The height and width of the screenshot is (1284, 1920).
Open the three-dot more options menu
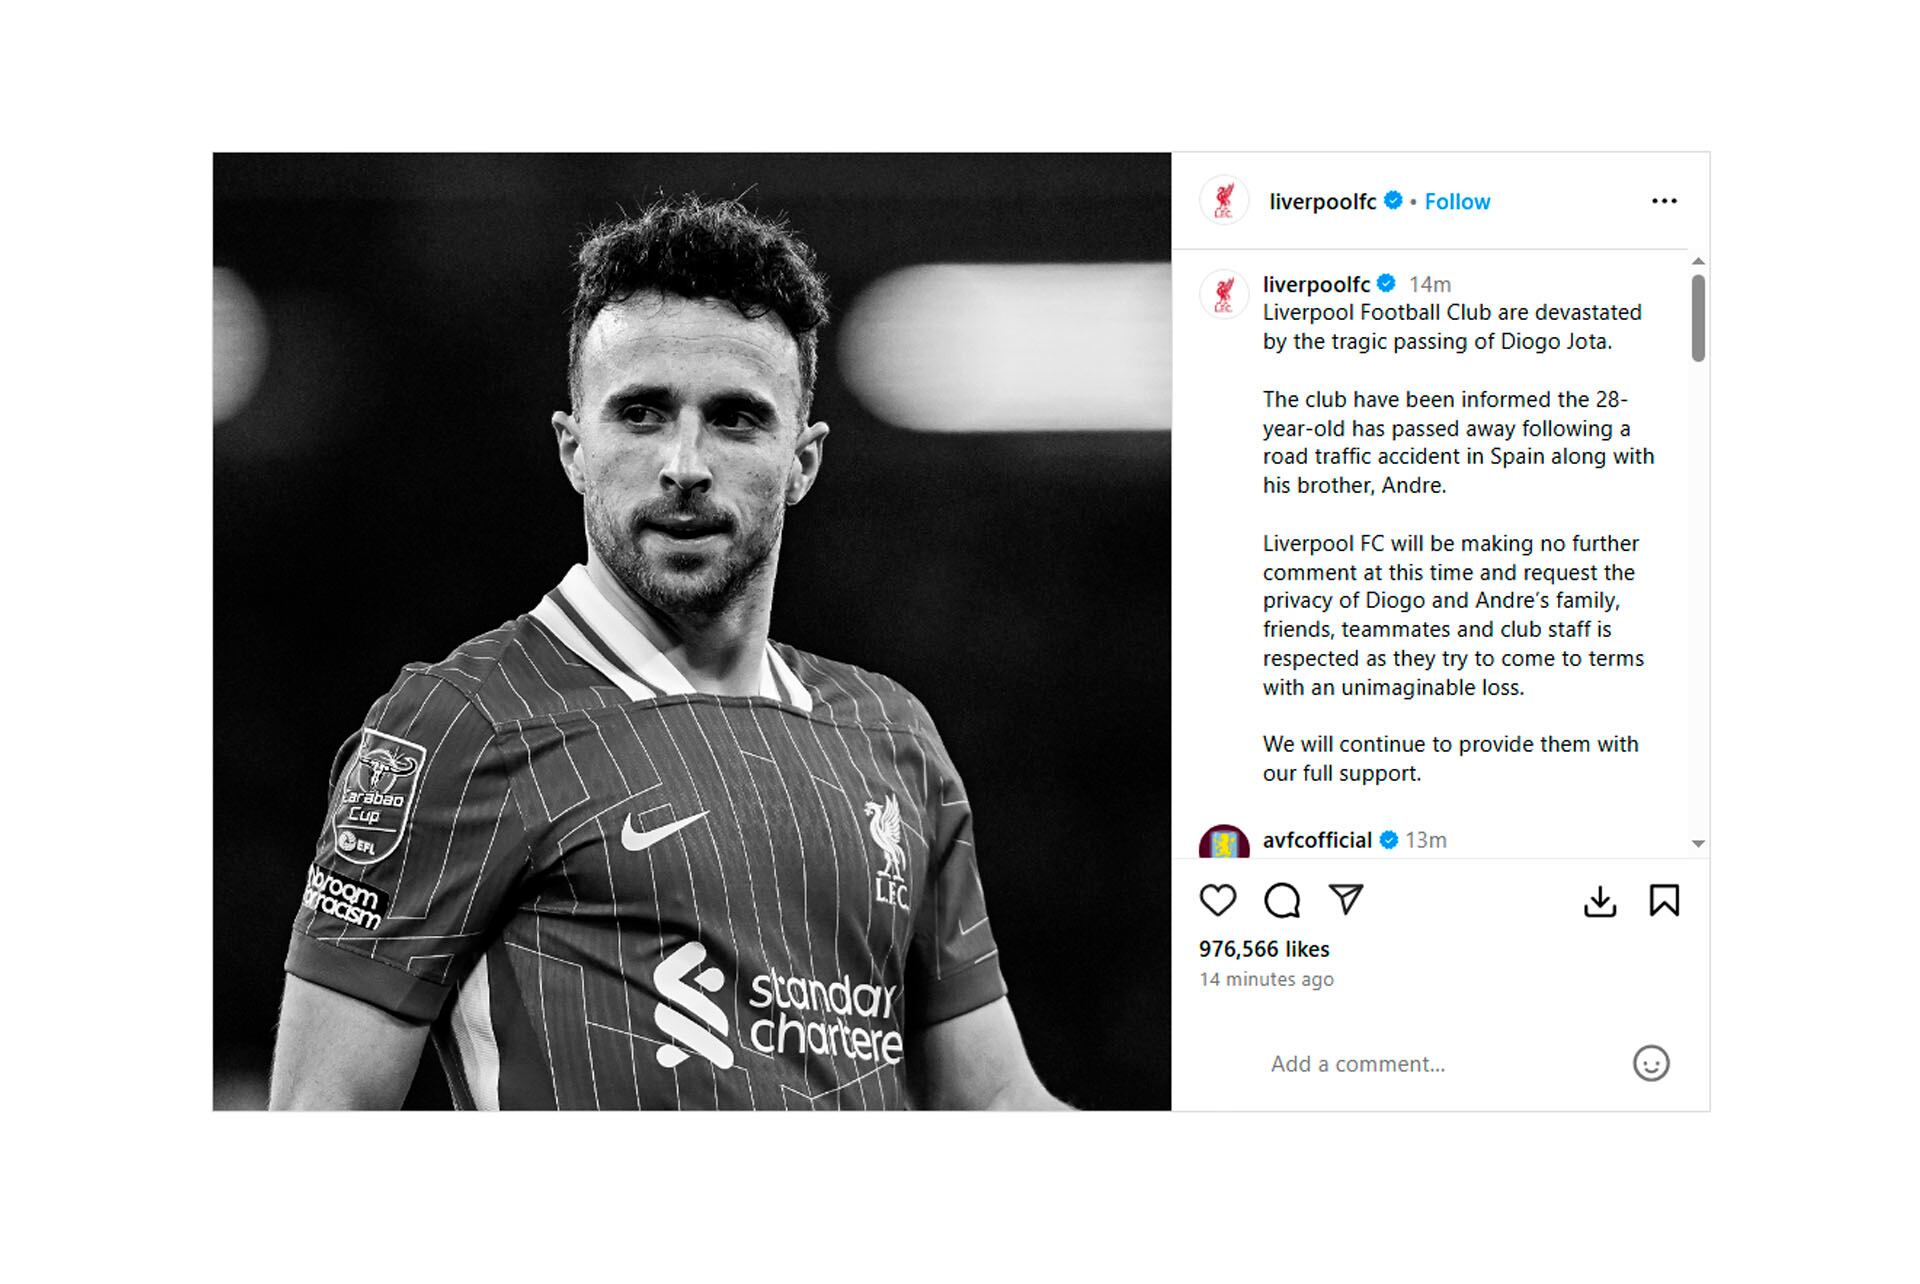click(1664, 201)
